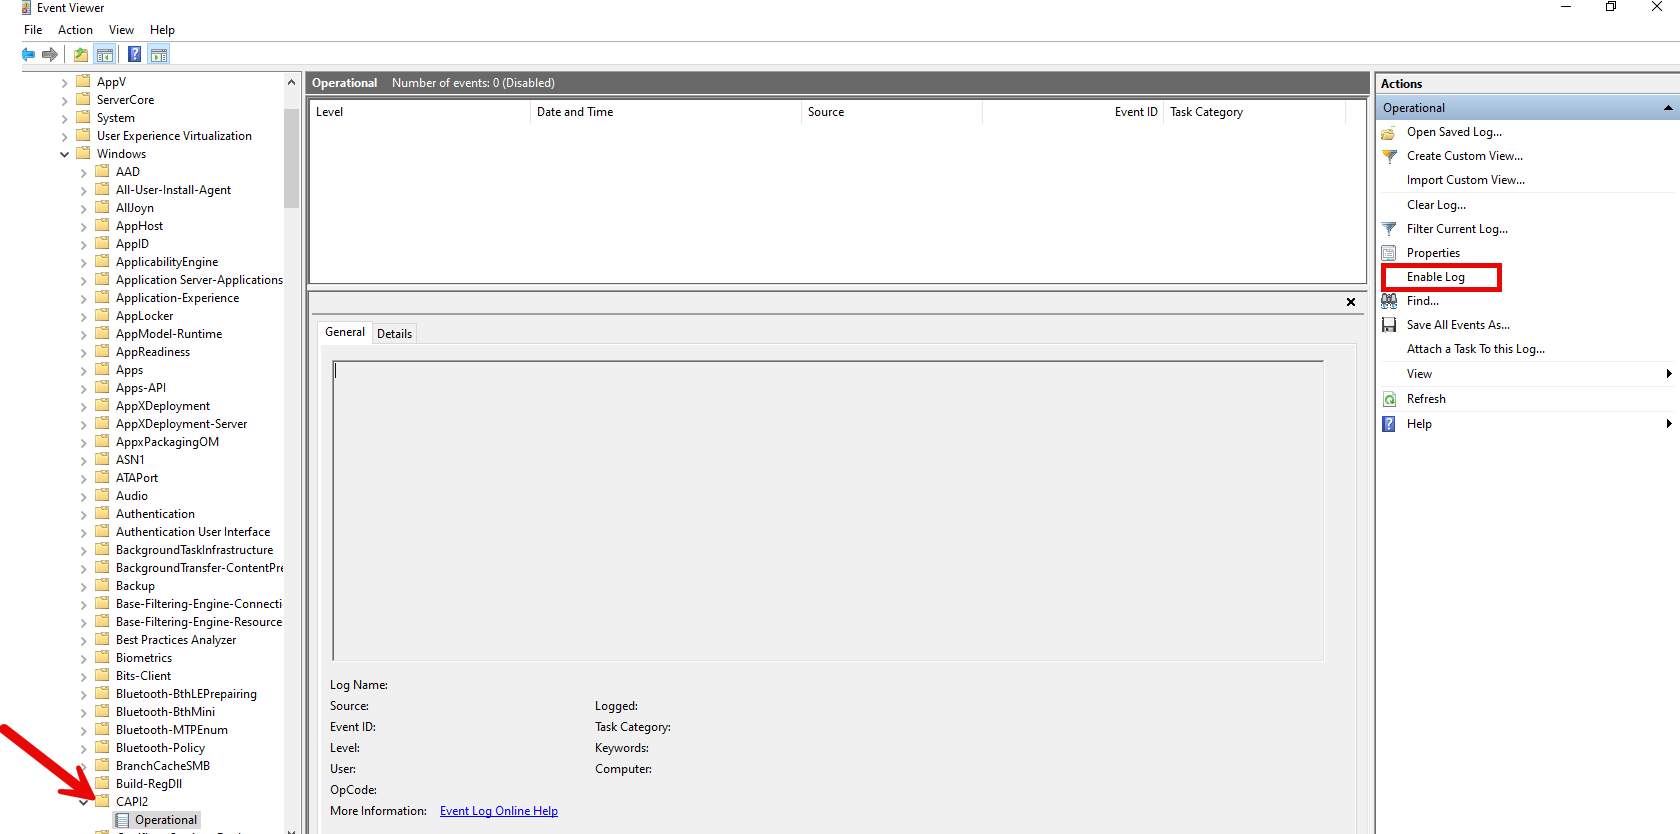1680x834 pixels.
Task: Click the tree pane scroll up arrow
Action: click(x=291, y=82)
